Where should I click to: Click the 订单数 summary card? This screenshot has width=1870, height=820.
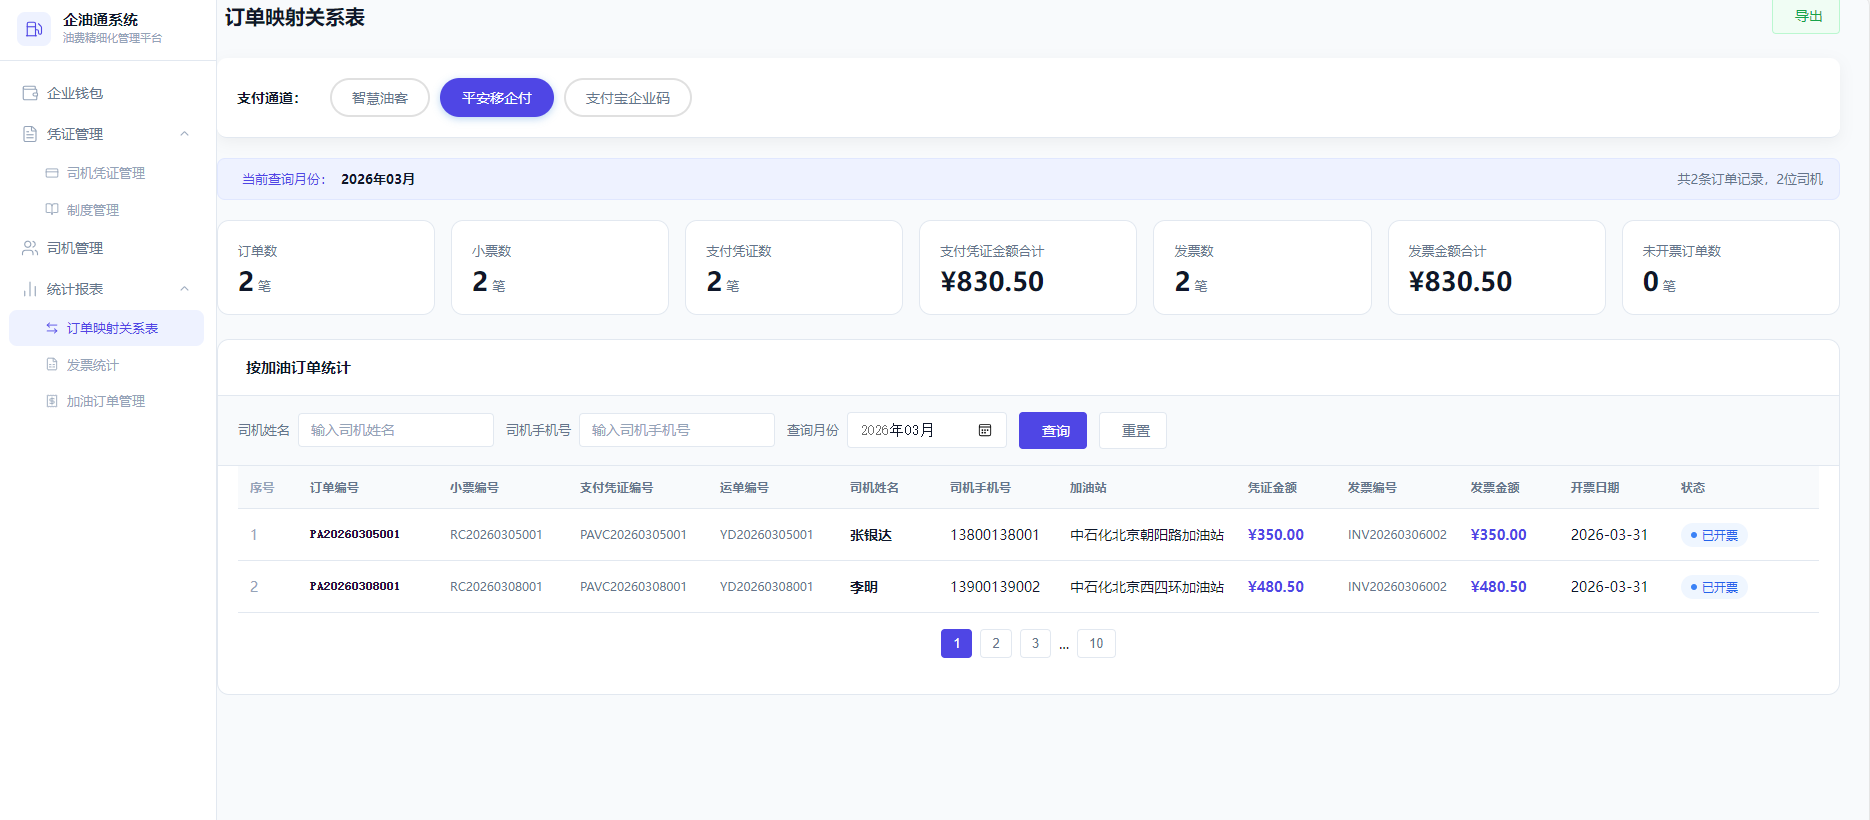pyautogui.click(x=326, y=268)
